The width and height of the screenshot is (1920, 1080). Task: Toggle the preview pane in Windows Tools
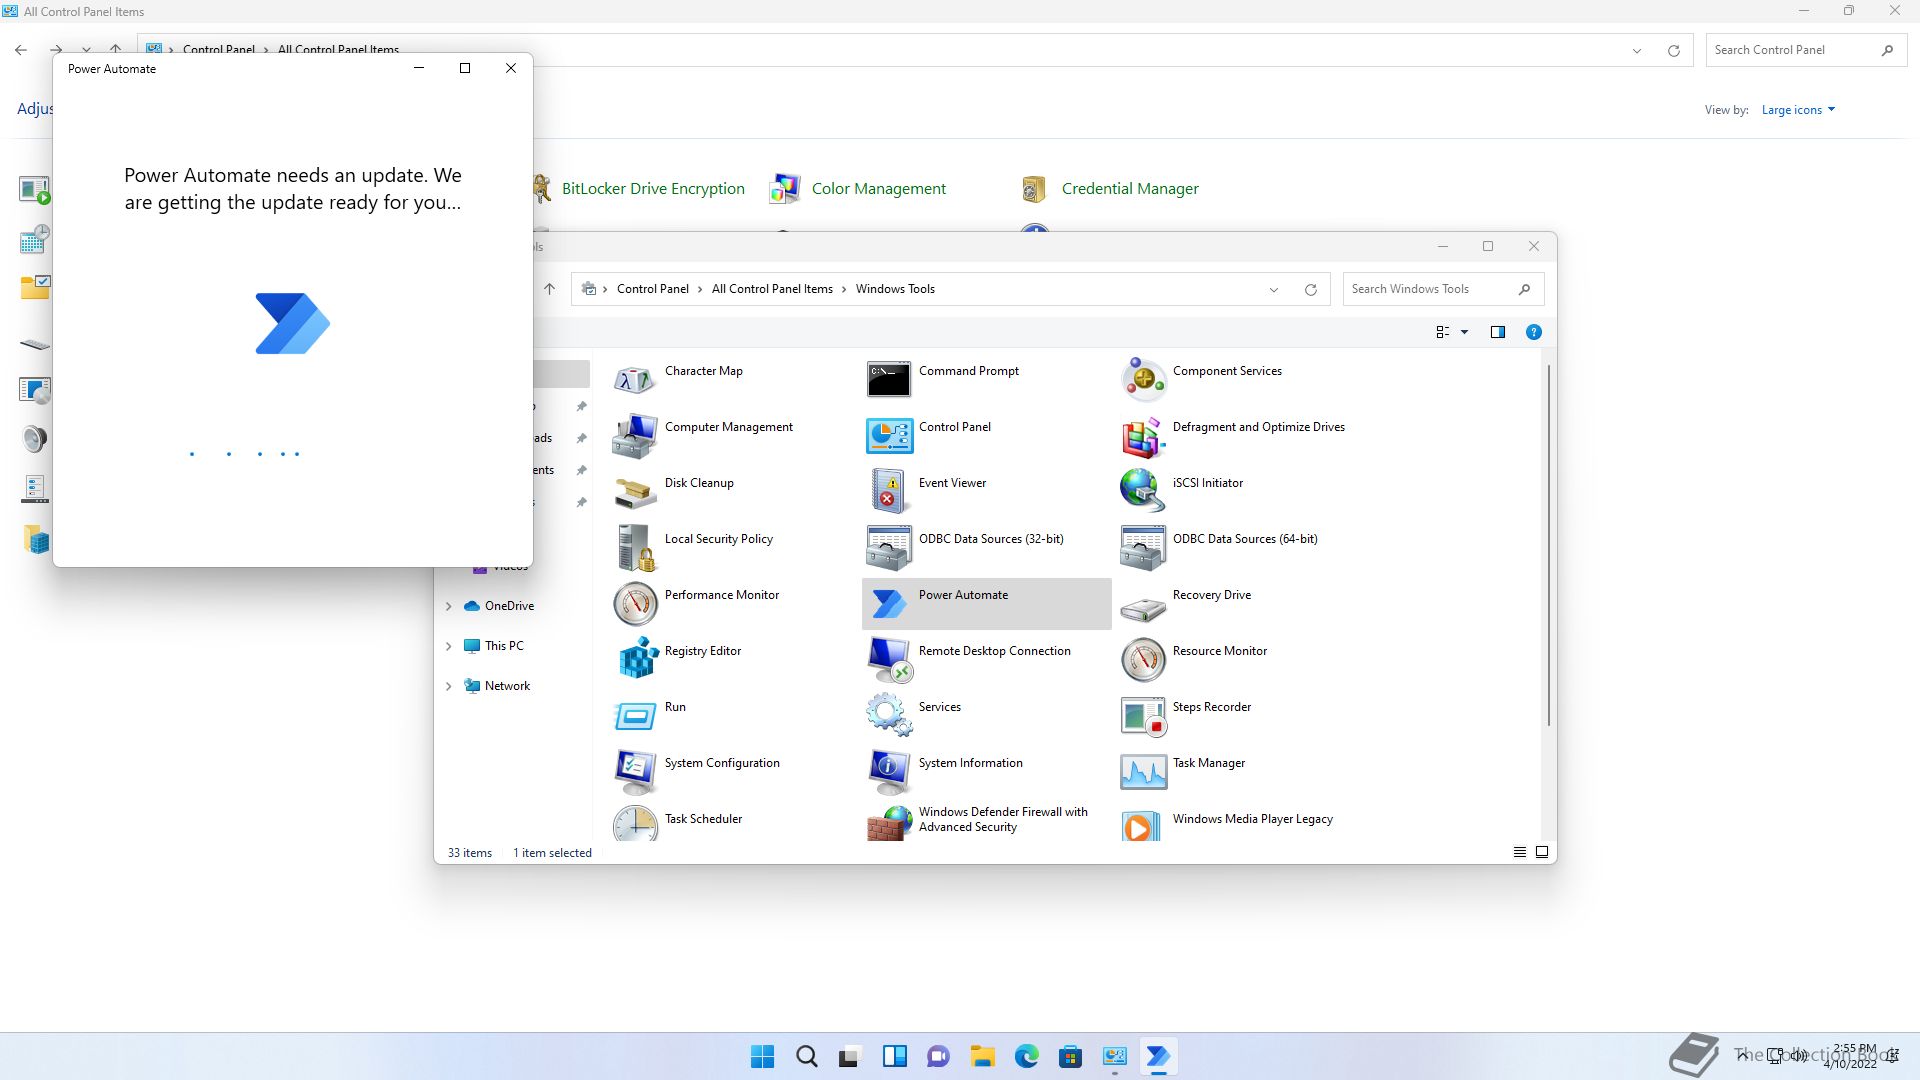click(x=1497, y=332)
